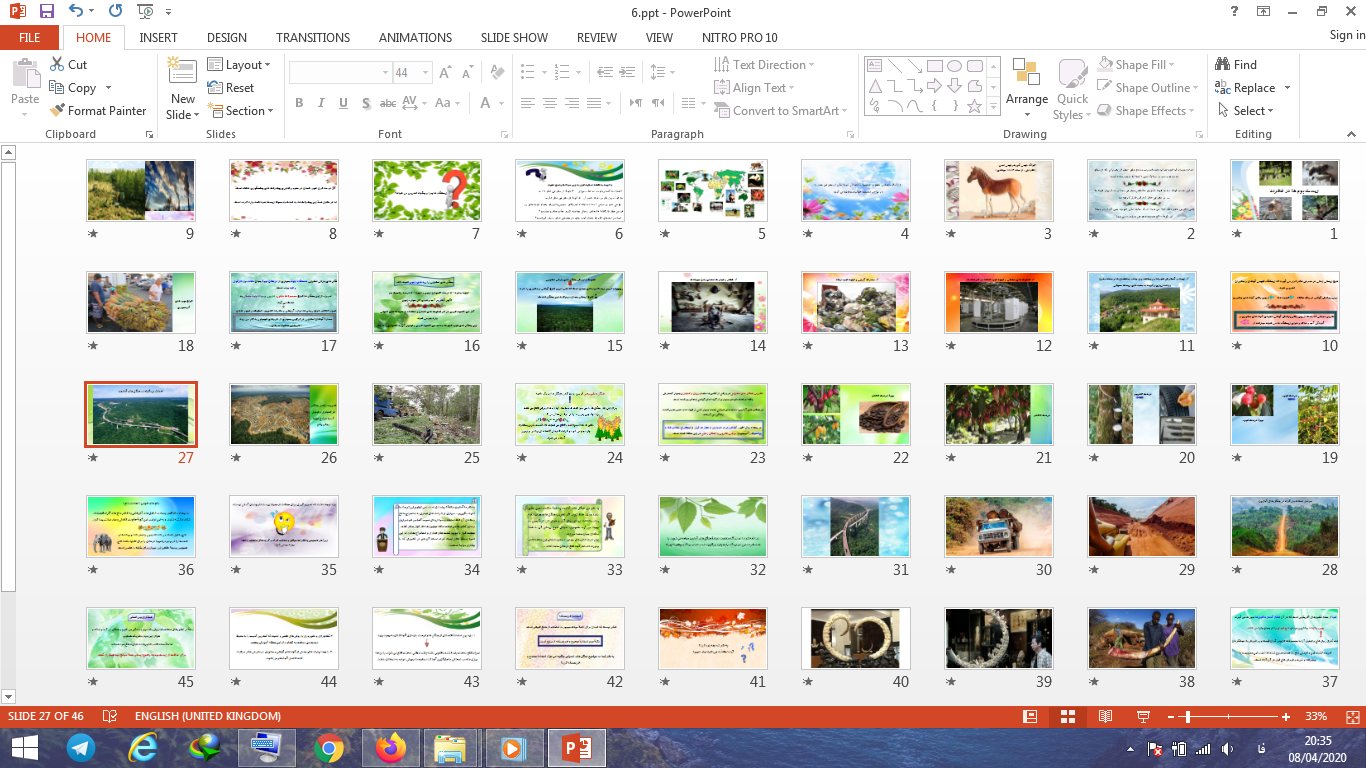Click the Find binoculars icon

tap(1222, 64)
